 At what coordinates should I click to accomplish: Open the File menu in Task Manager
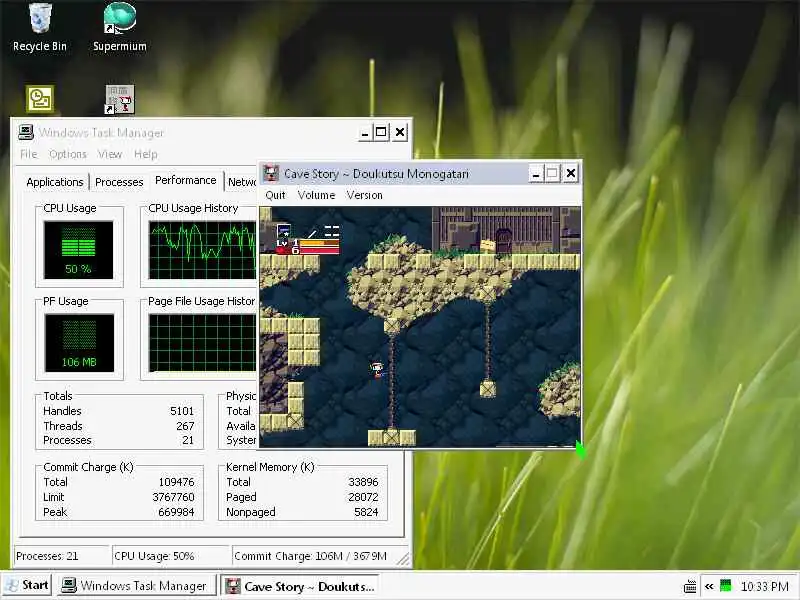tap(29, 154)
